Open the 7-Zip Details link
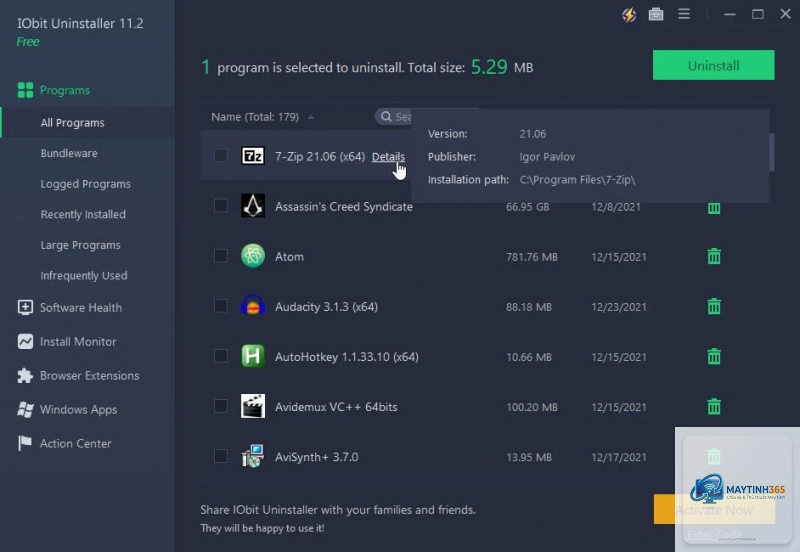800x552 pixels. click(x=388, y=157)
